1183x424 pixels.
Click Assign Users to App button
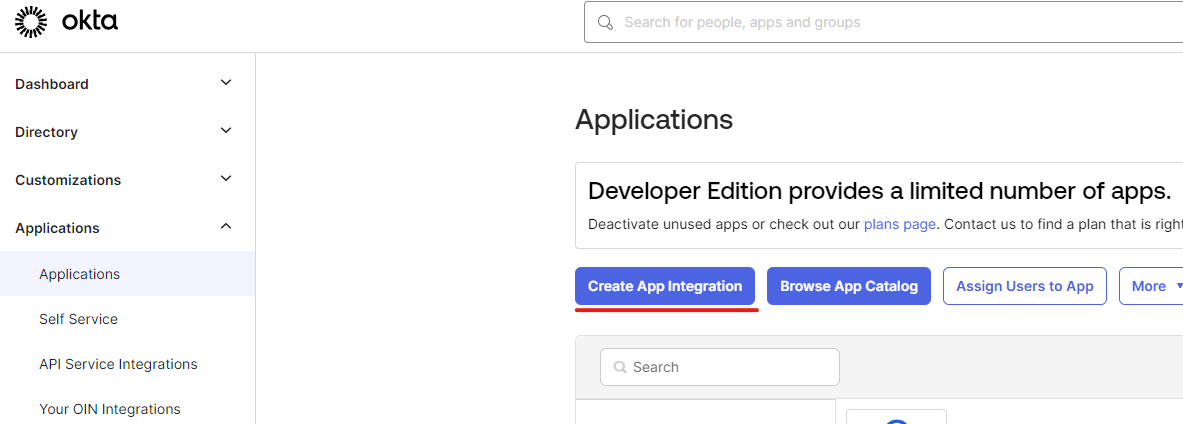coord(1025,286)
